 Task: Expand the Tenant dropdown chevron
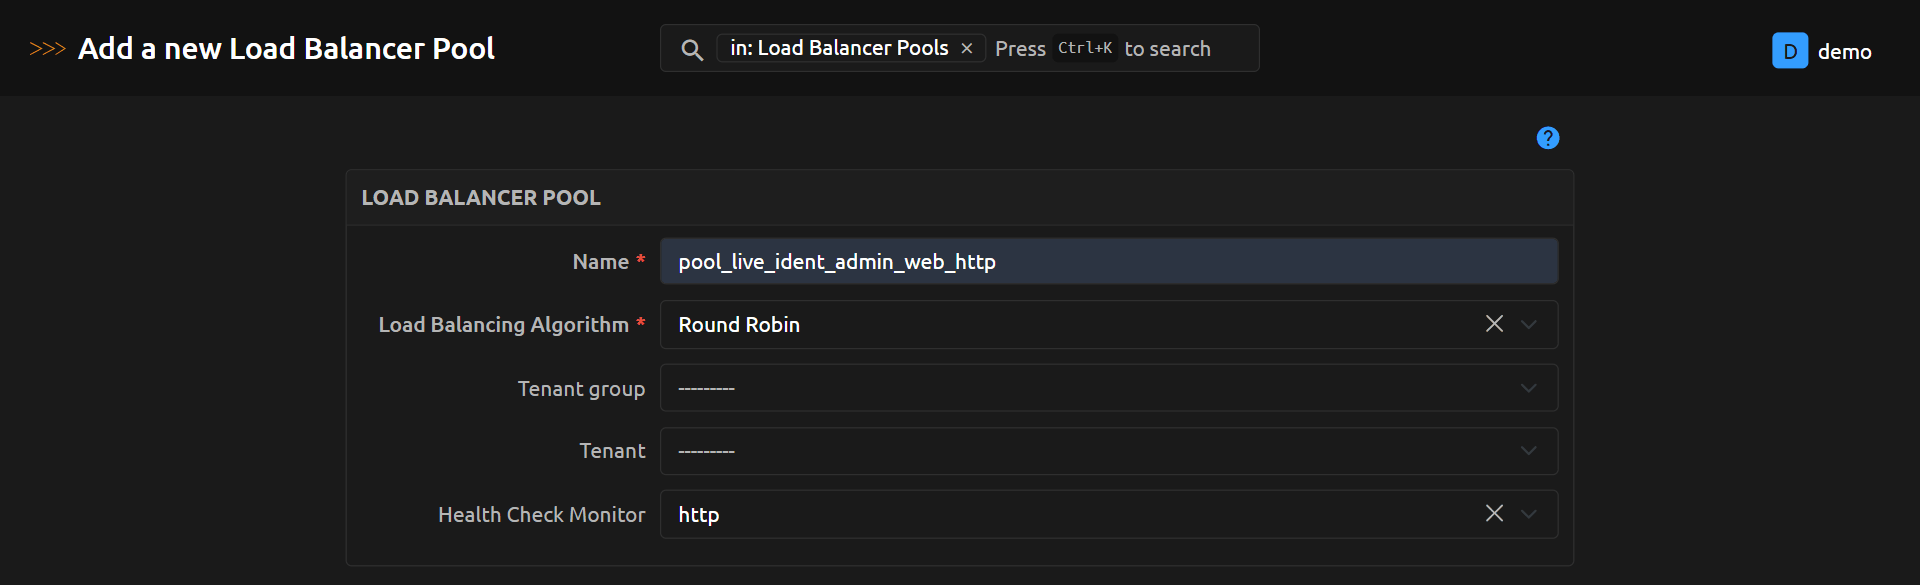point(1528,451)
